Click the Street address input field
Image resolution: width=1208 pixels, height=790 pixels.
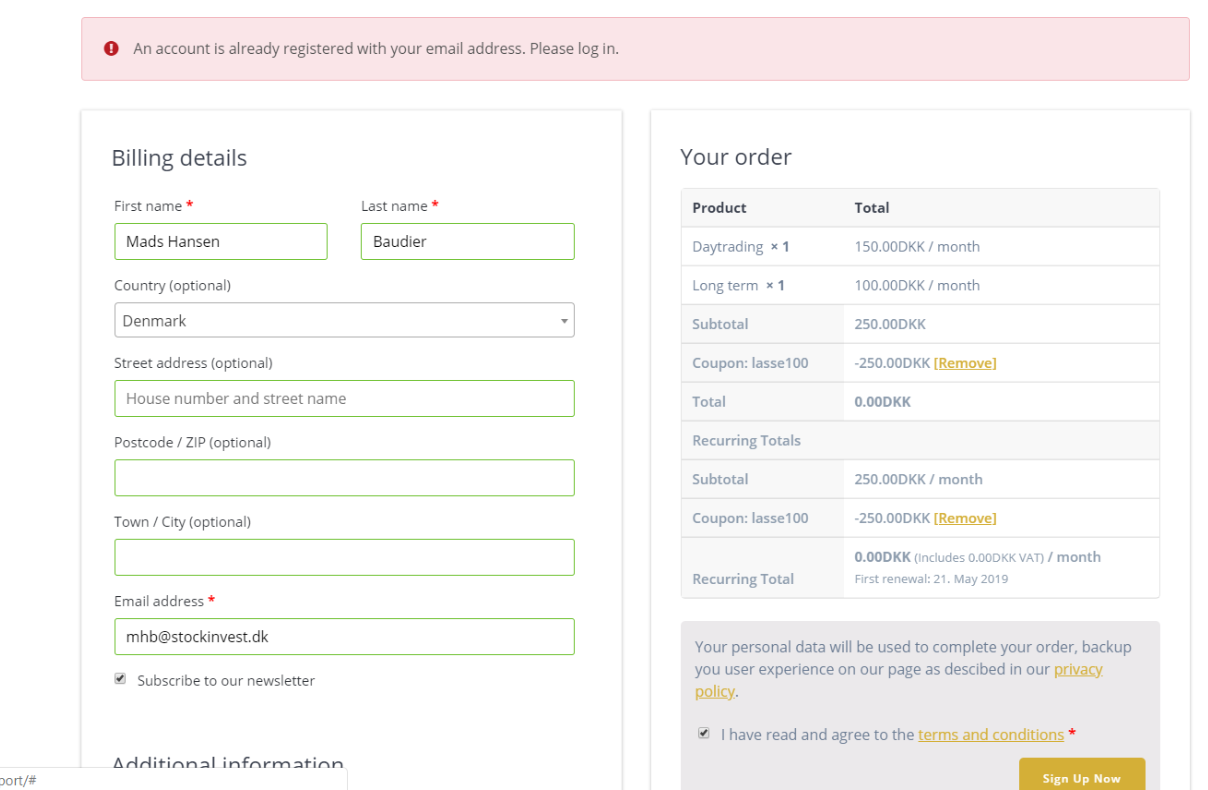click(344, 398)
